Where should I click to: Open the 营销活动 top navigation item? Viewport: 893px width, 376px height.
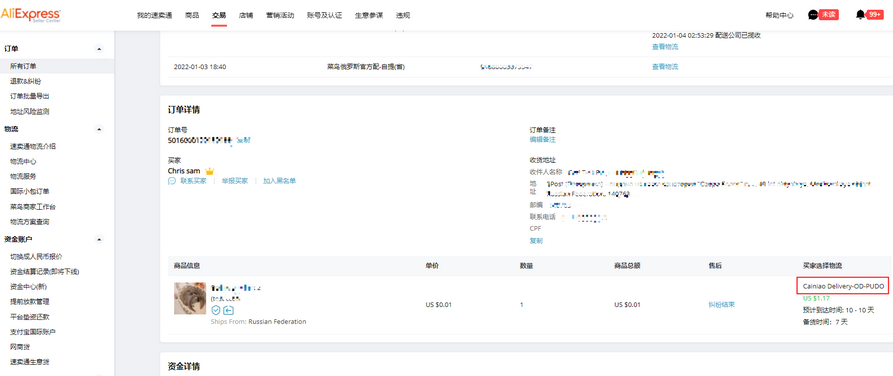[x=280, y=15]
